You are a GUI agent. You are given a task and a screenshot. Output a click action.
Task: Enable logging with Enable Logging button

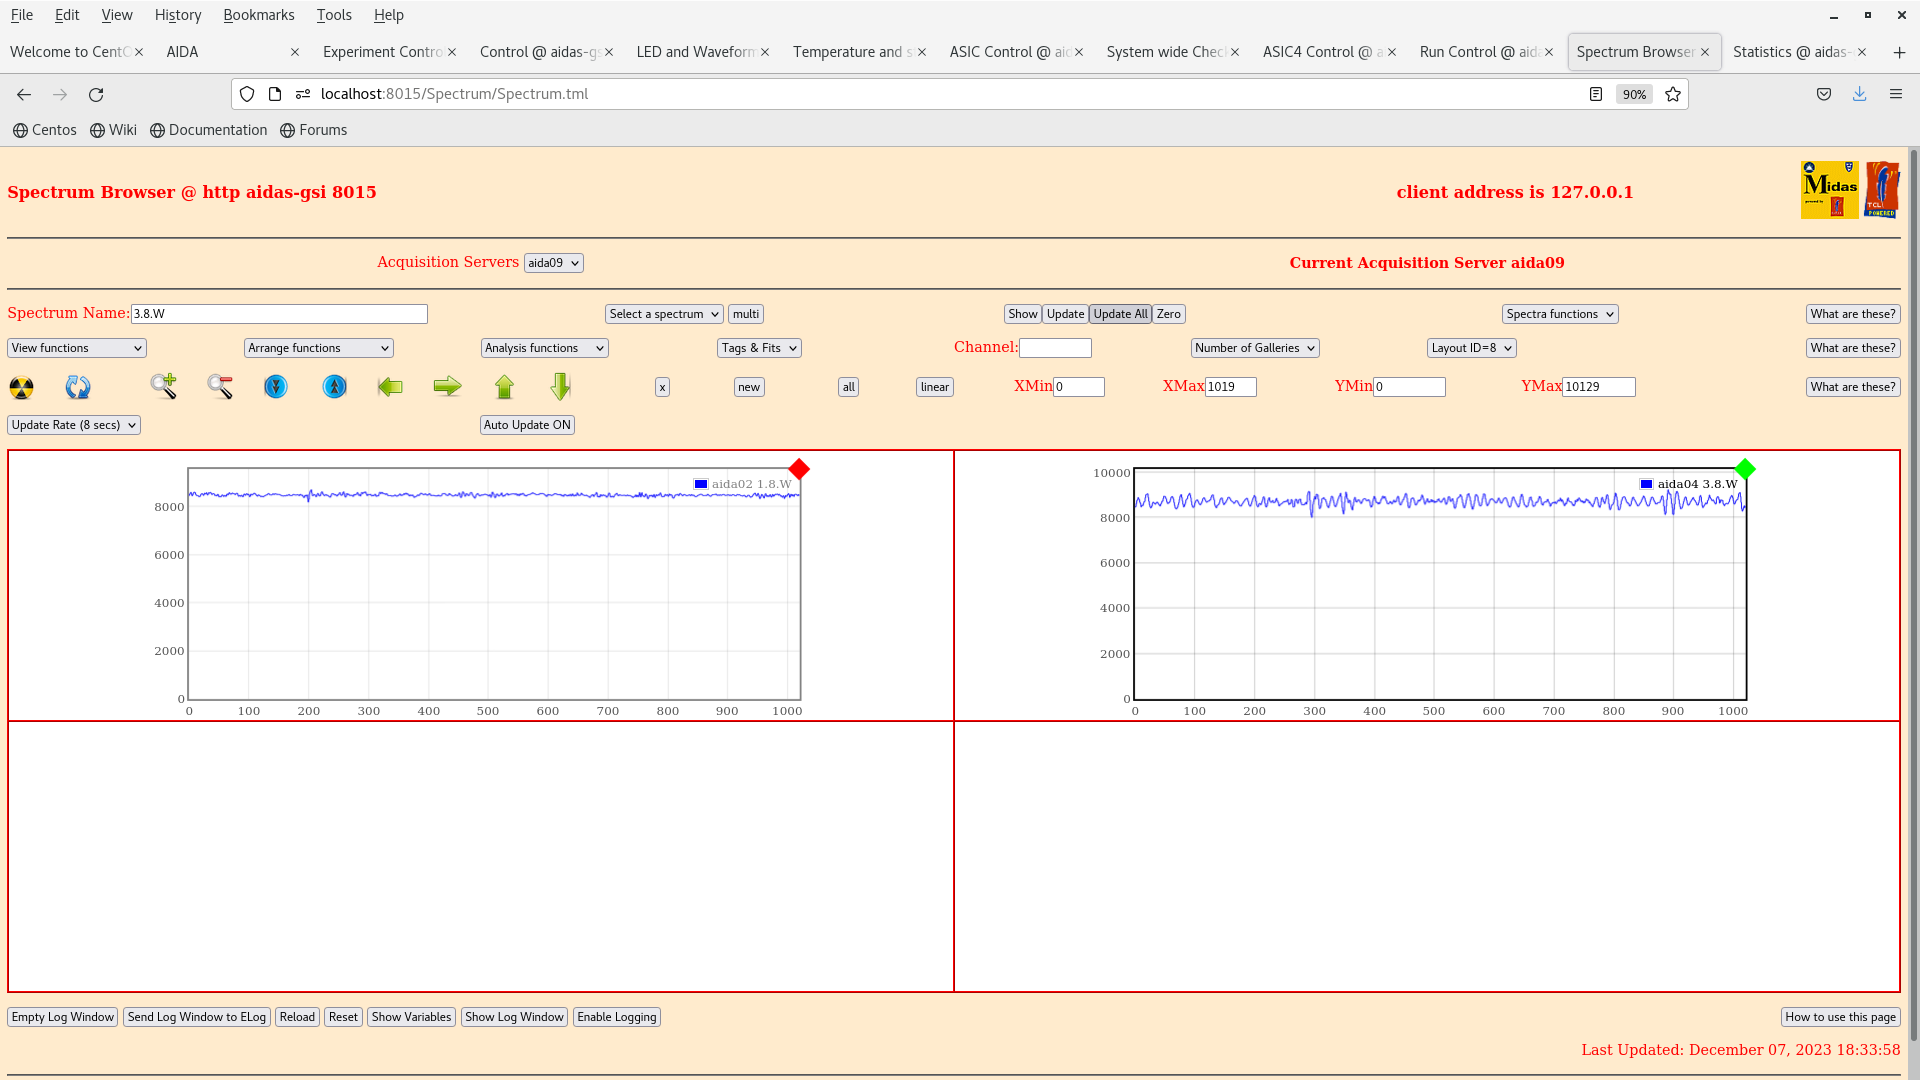tap(616, 1017)
